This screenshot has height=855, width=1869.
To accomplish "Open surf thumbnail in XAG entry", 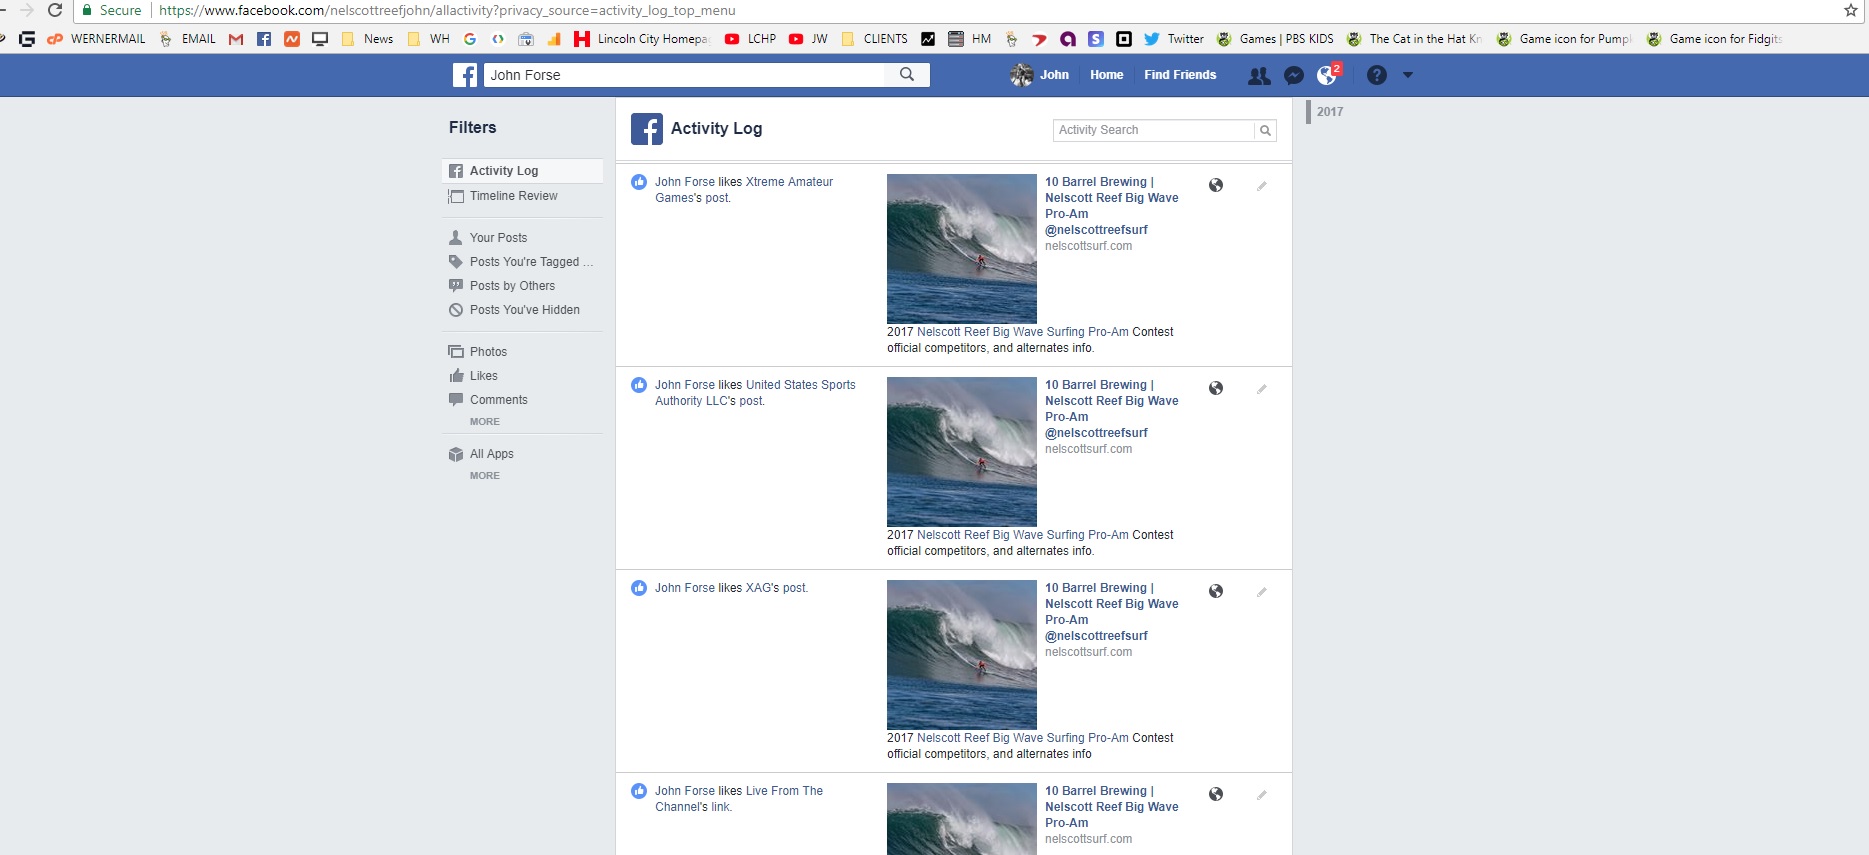I will tap(962, 655).
